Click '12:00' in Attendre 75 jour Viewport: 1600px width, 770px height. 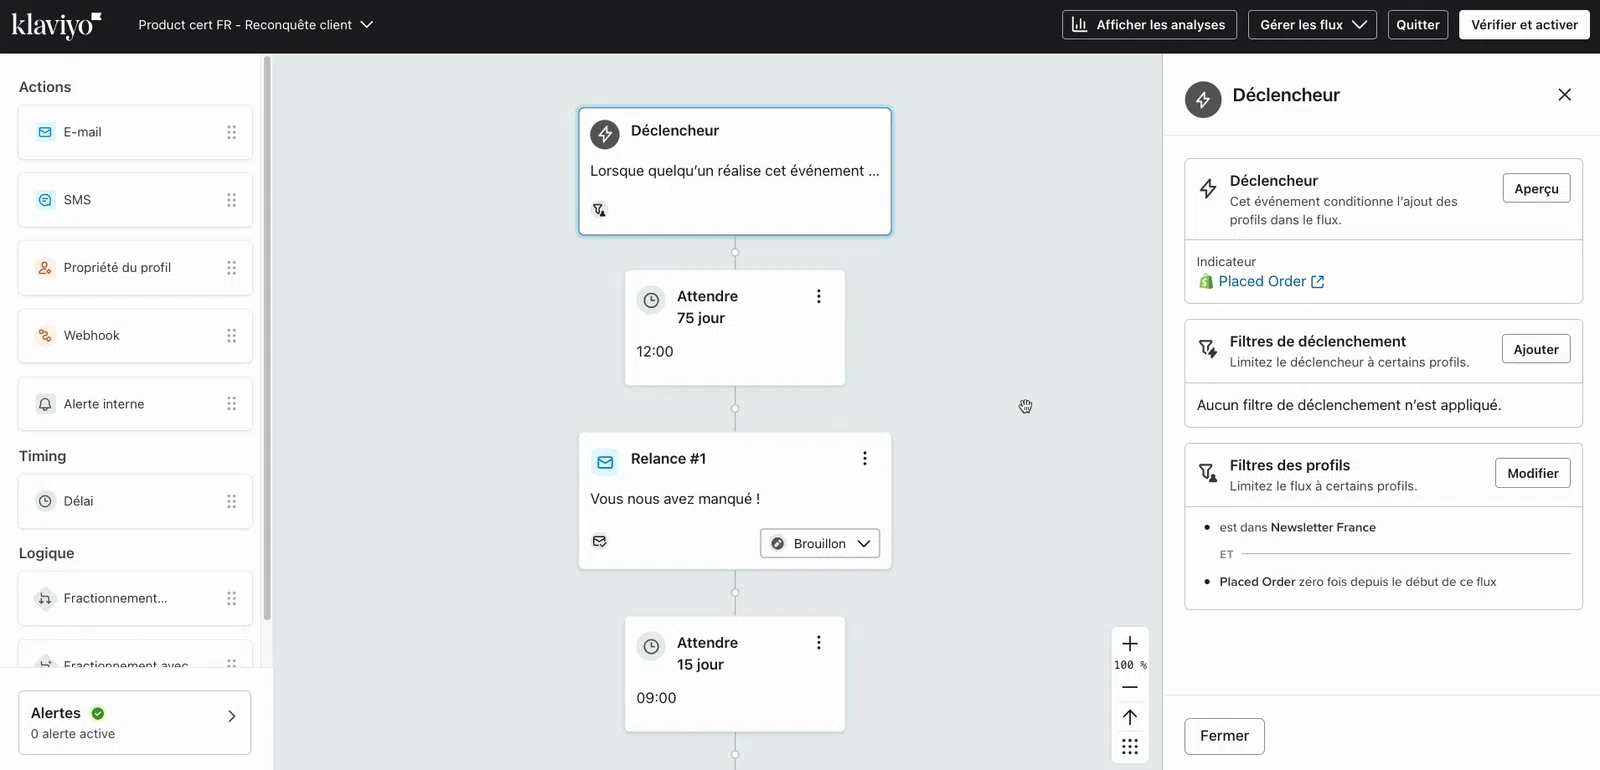tap(655, 352)
